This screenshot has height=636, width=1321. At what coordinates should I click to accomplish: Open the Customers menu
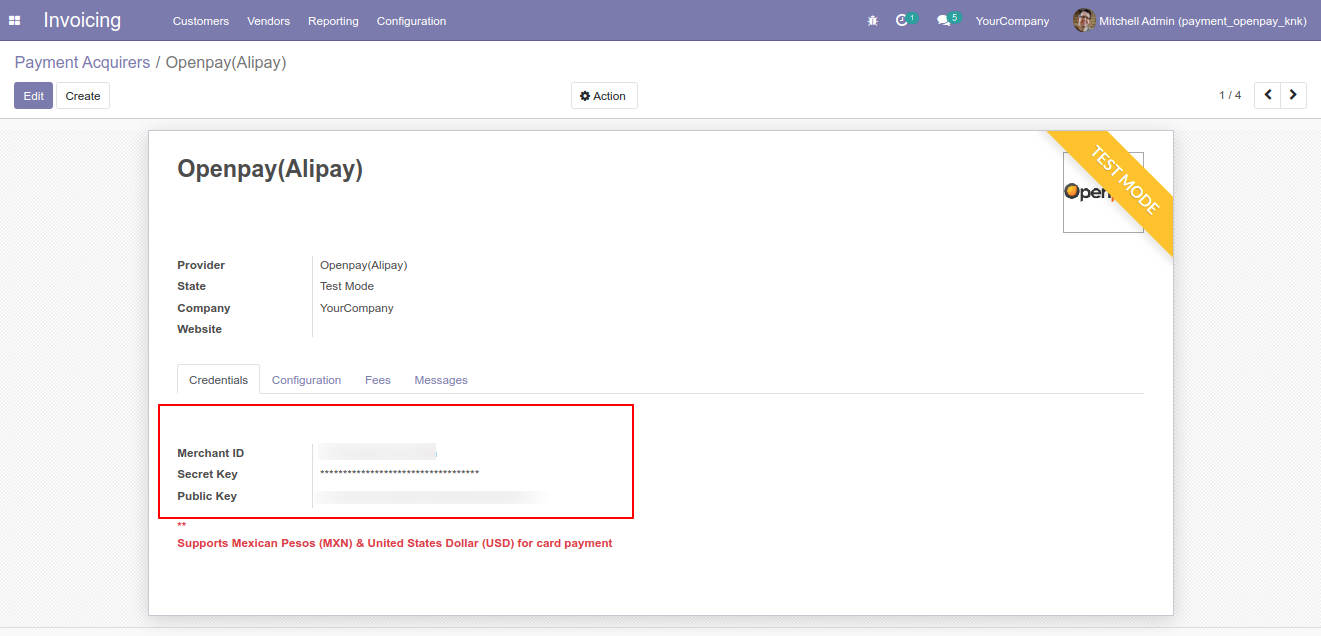(x=201, y=21)
